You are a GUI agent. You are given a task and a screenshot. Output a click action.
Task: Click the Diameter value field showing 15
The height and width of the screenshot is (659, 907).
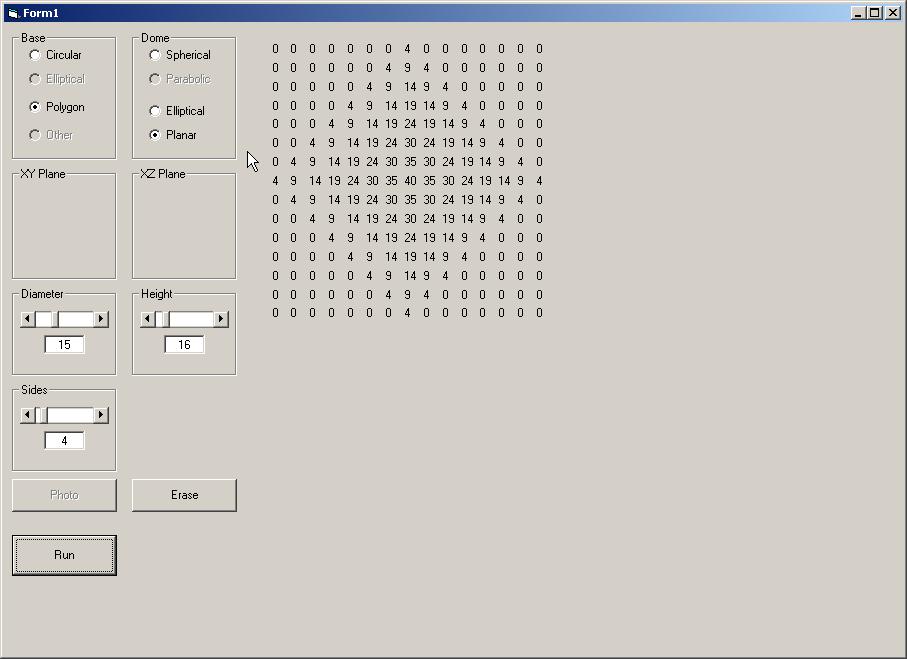coord(64,345)
